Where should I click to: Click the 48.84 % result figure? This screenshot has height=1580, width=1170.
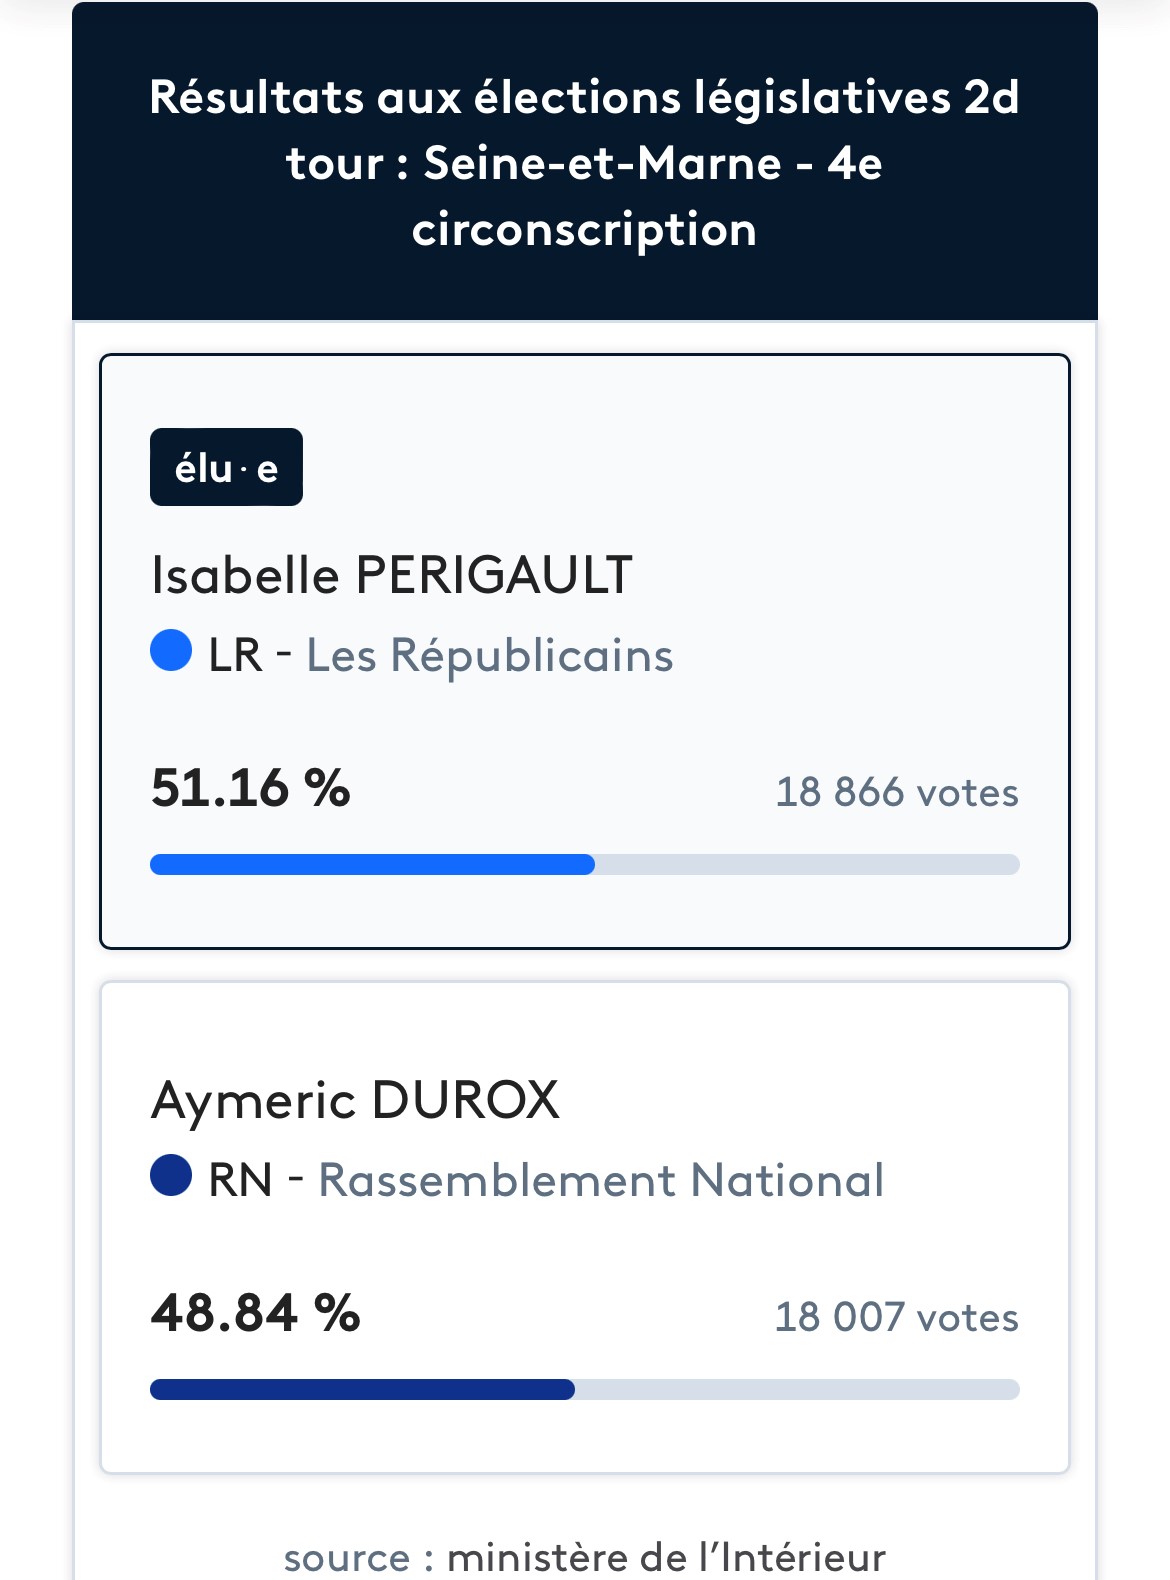(255, 1313)
